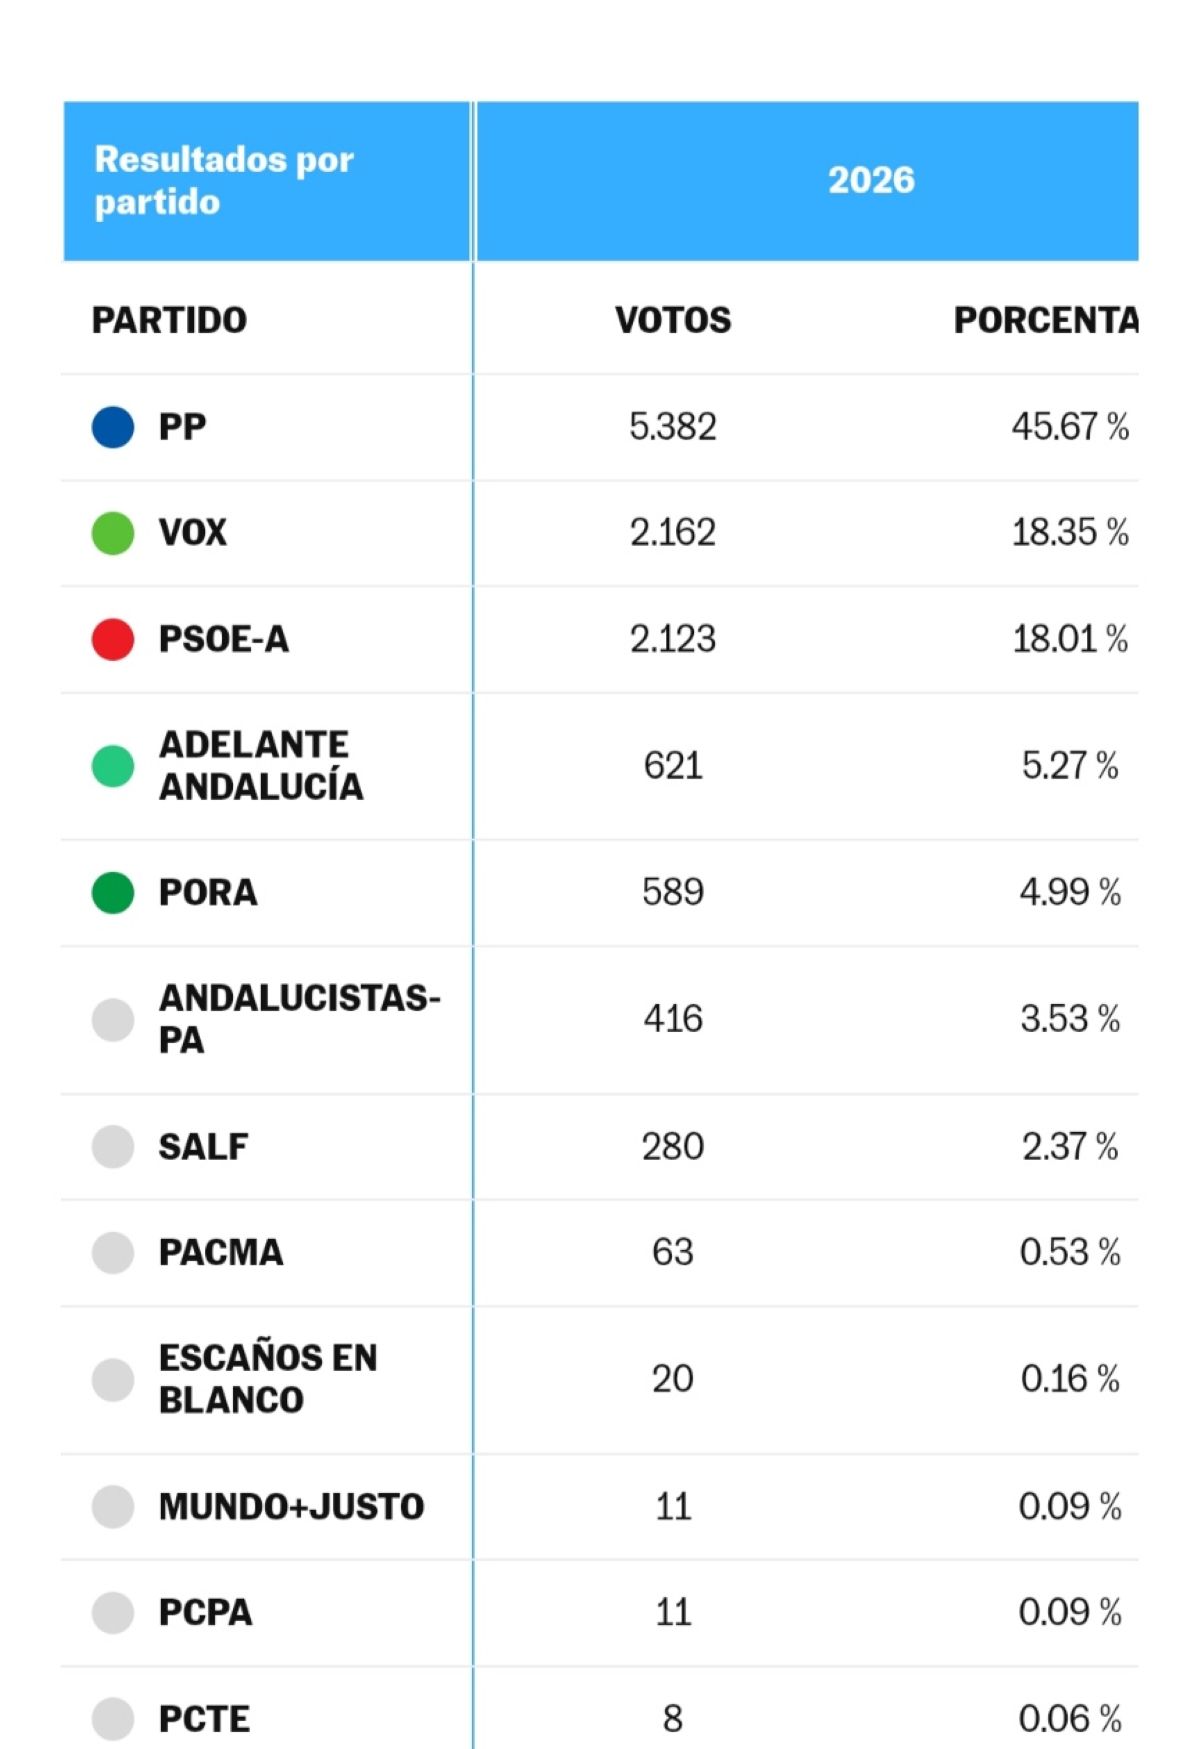This screenshot has height=1749, width=1200.
Task: Click the blue PP party color dot
Action: pos(113,427)
